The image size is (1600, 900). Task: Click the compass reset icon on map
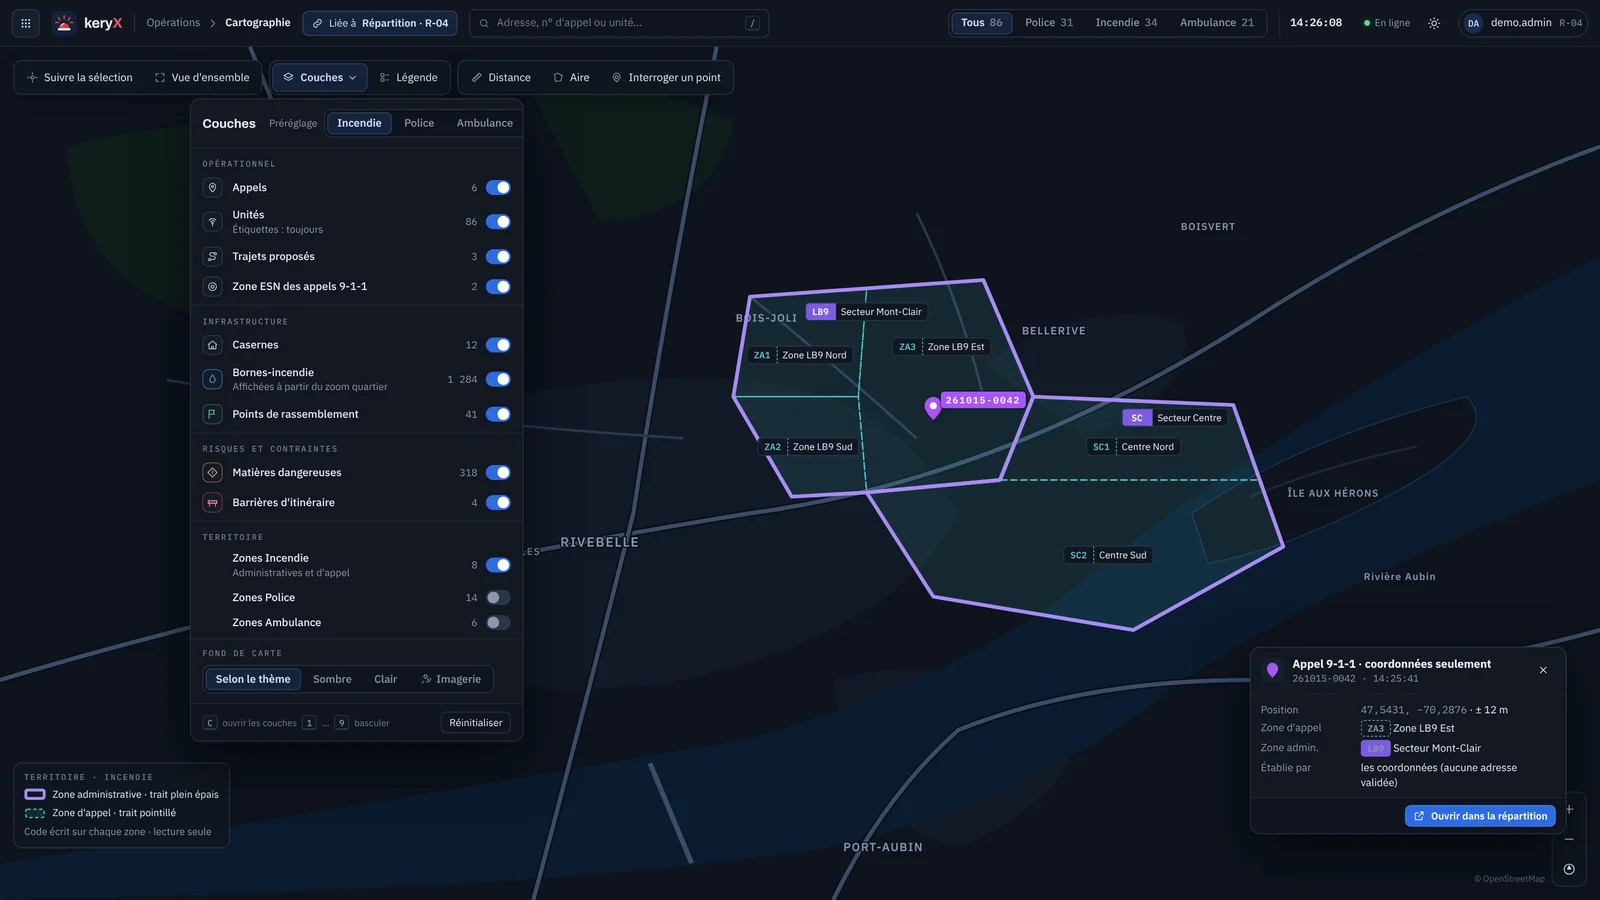click(1569, 869)
